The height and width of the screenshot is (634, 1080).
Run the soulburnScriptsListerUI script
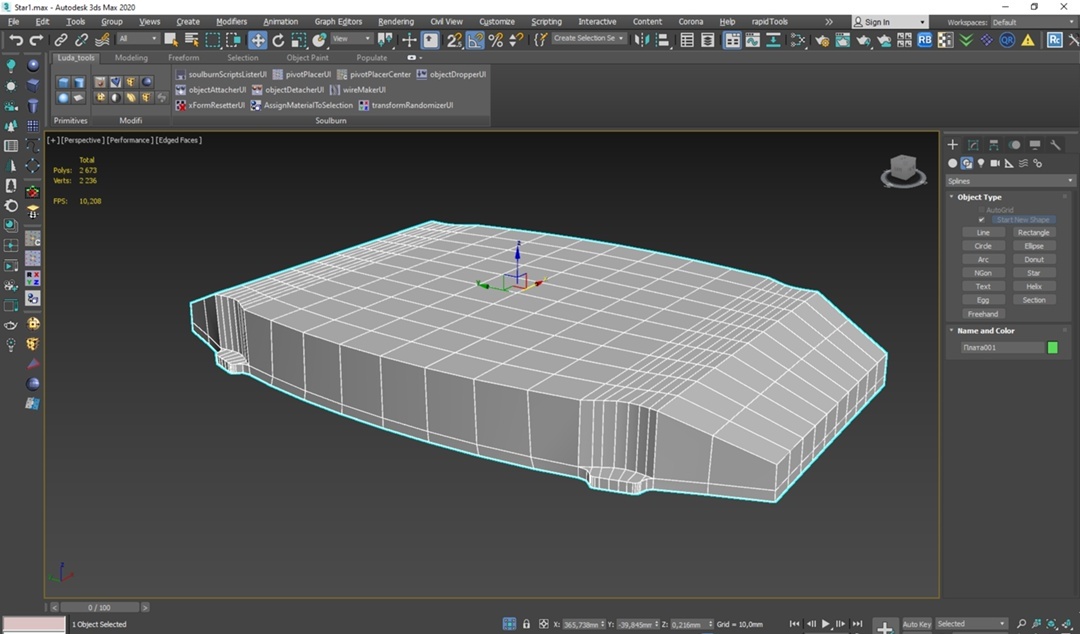[x=221, y=74]
